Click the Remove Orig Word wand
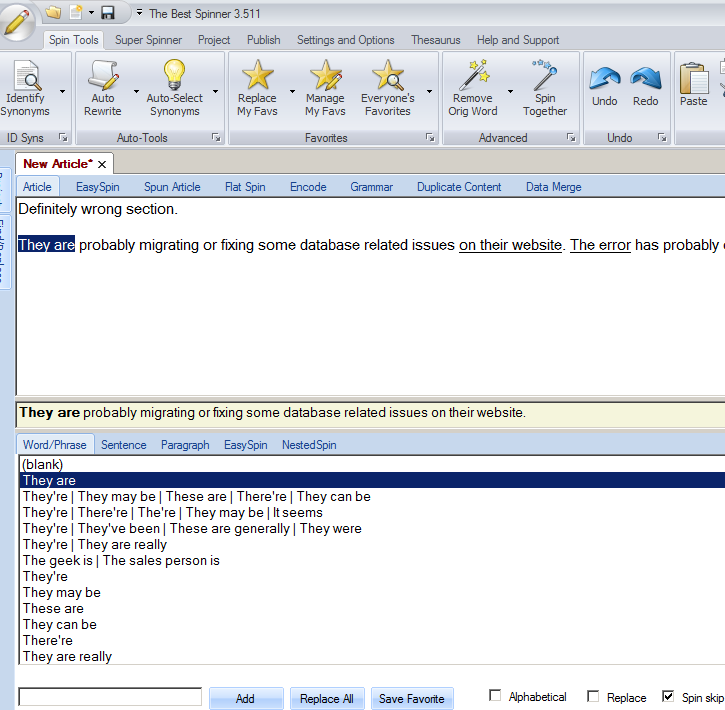725x710 pixels. pyautogui.click(x=473, y=88)
